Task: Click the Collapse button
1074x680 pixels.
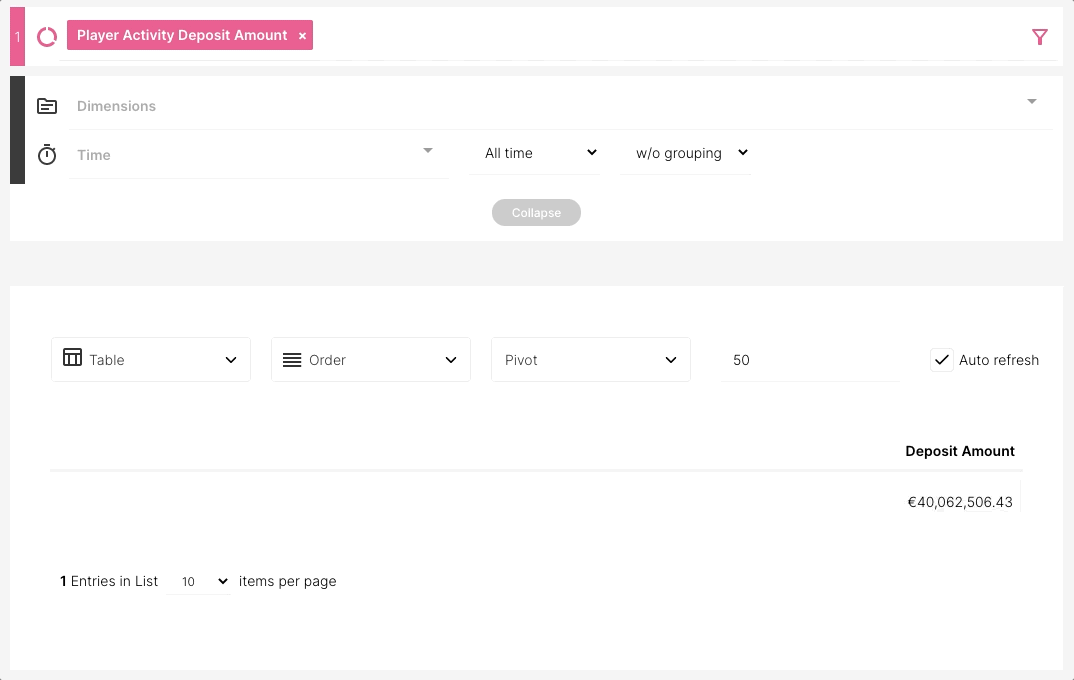Action: click(x=536, y=212)
